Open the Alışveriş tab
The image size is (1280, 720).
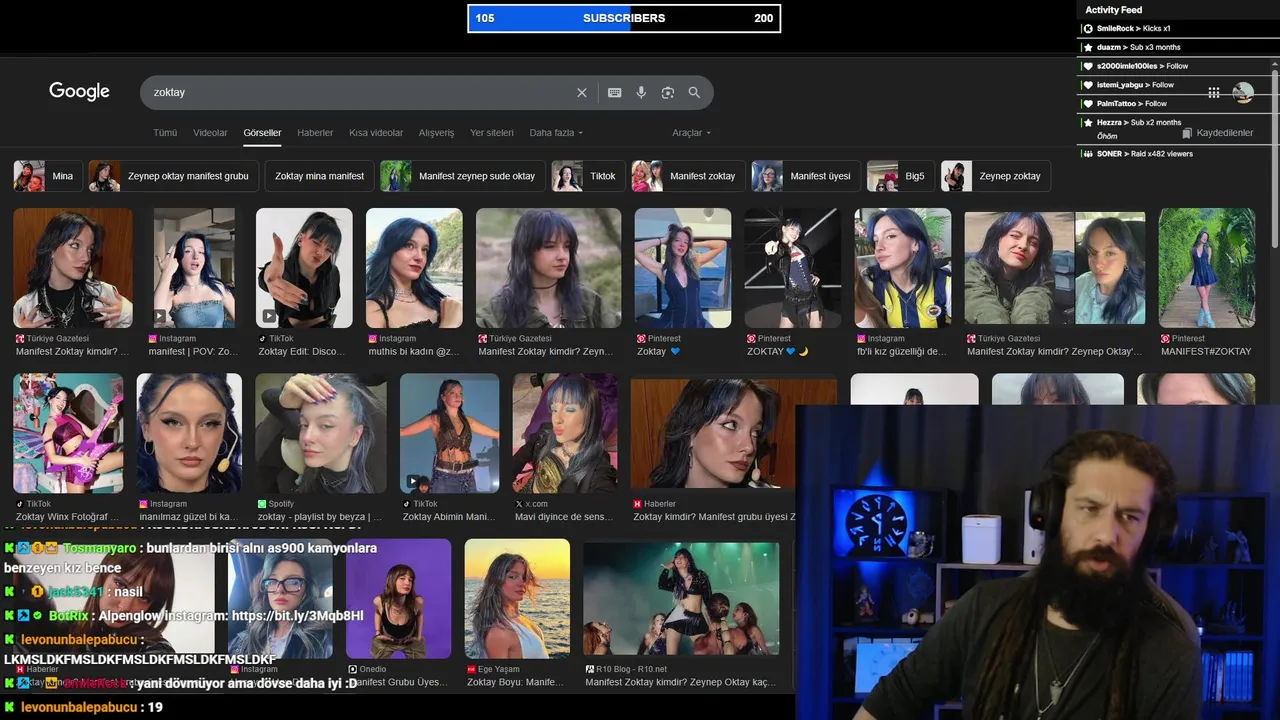point(436,133)
